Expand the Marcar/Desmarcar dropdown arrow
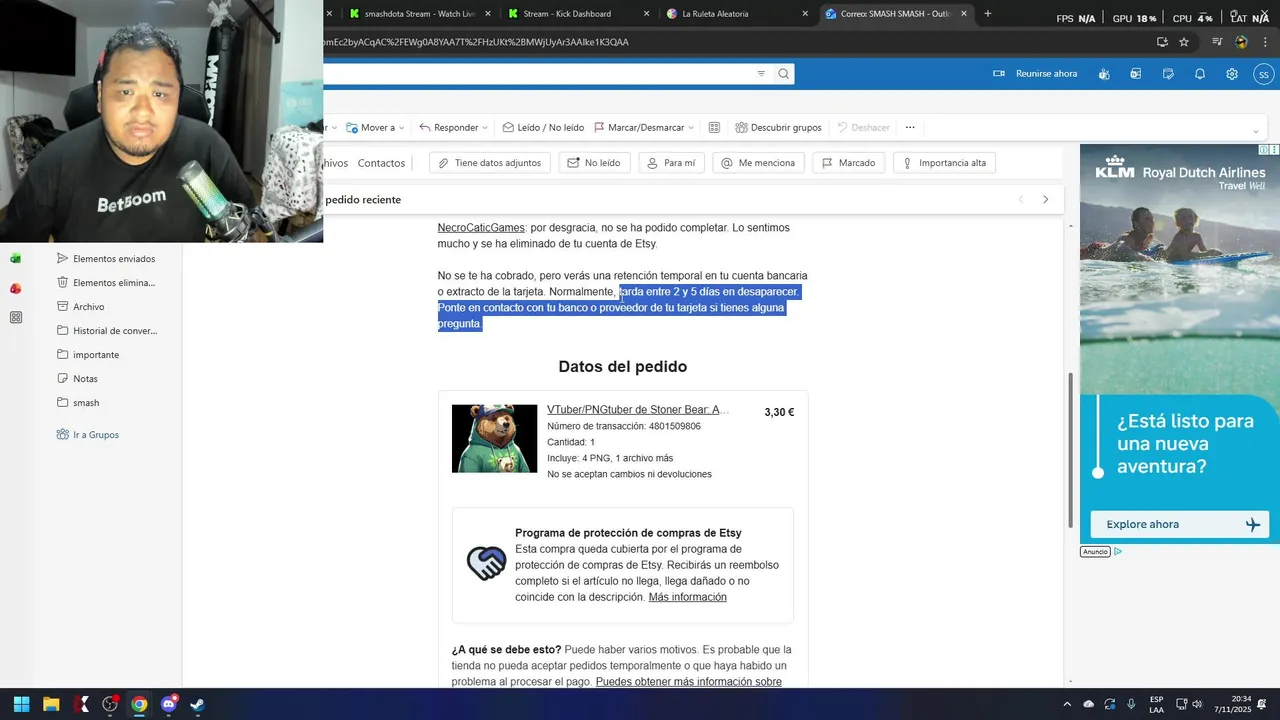The image size is (1280, 720). click(691, 128)
